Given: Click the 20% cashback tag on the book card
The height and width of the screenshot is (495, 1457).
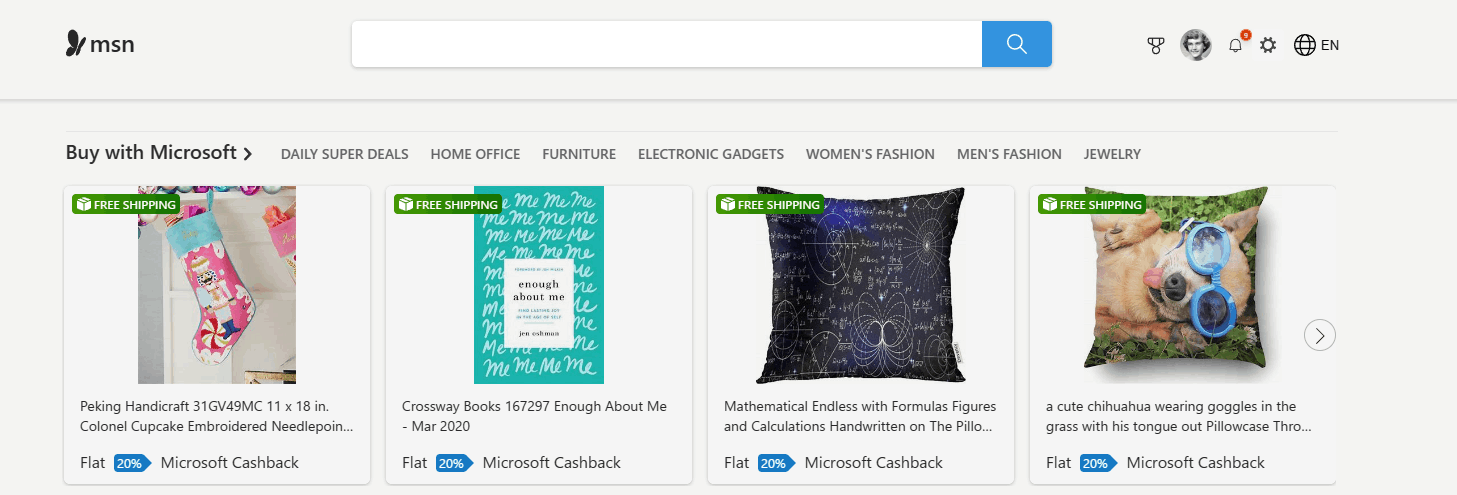Looking at the screenshot, I should click(x=451, y=463).
